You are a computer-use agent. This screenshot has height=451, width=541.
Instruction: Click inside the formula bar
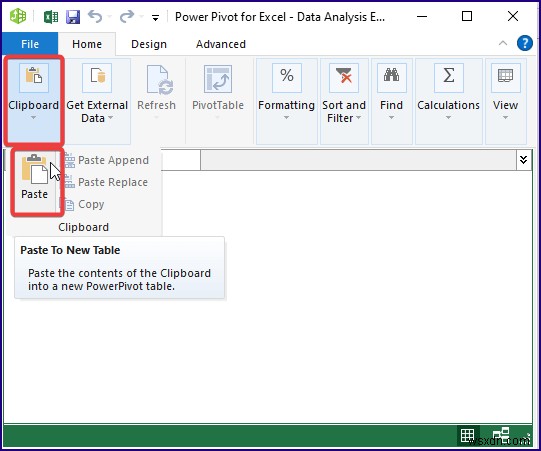(358, 160)
